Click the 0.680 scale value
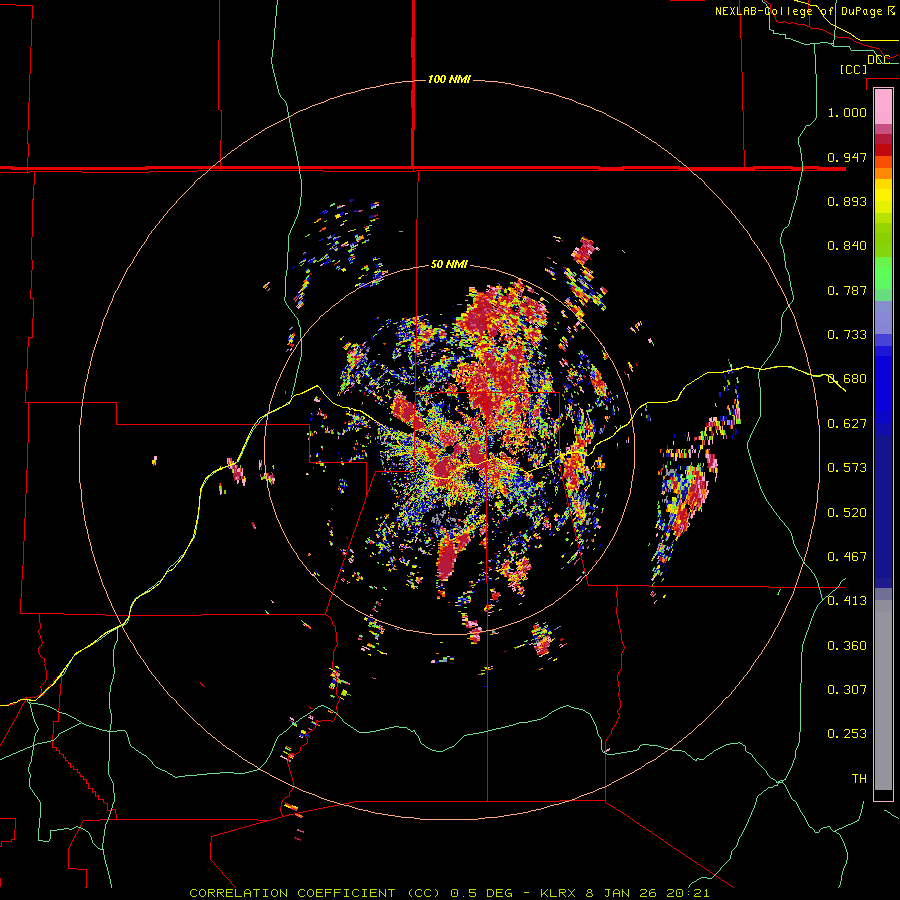Viewport: 900px width, 900px height. click(x=847, y=379)
